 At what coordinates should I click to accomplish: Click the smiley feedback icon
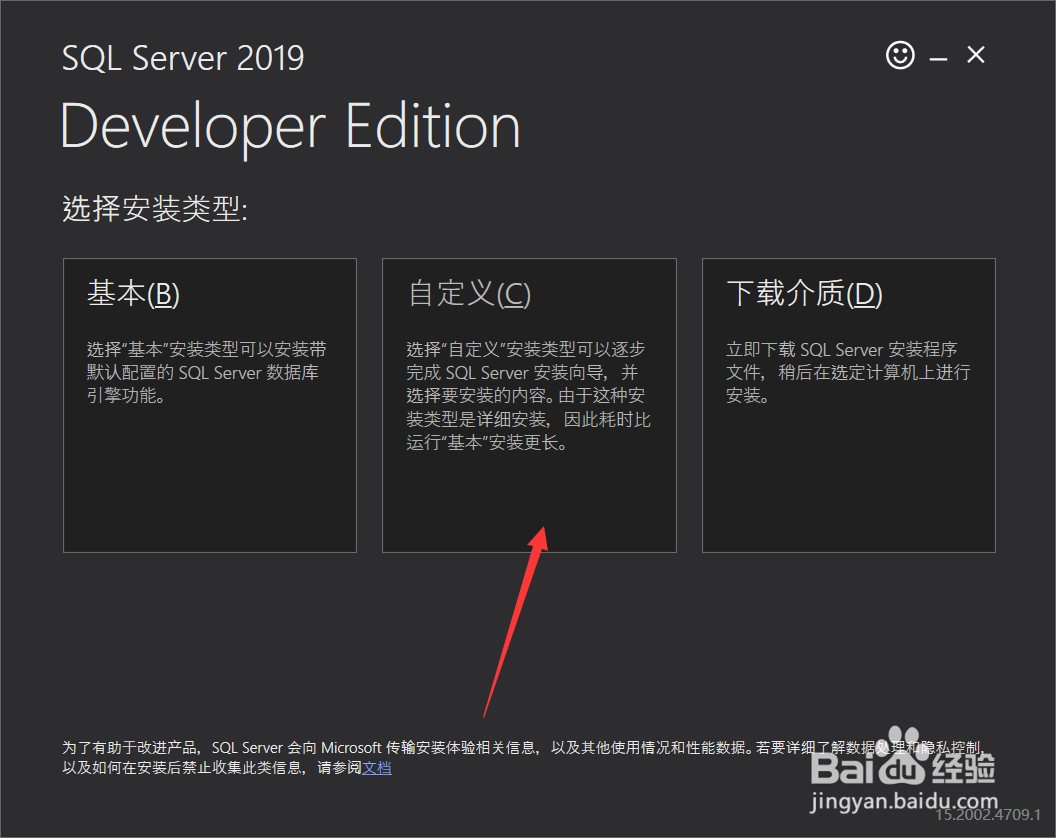tap(900, 55)
